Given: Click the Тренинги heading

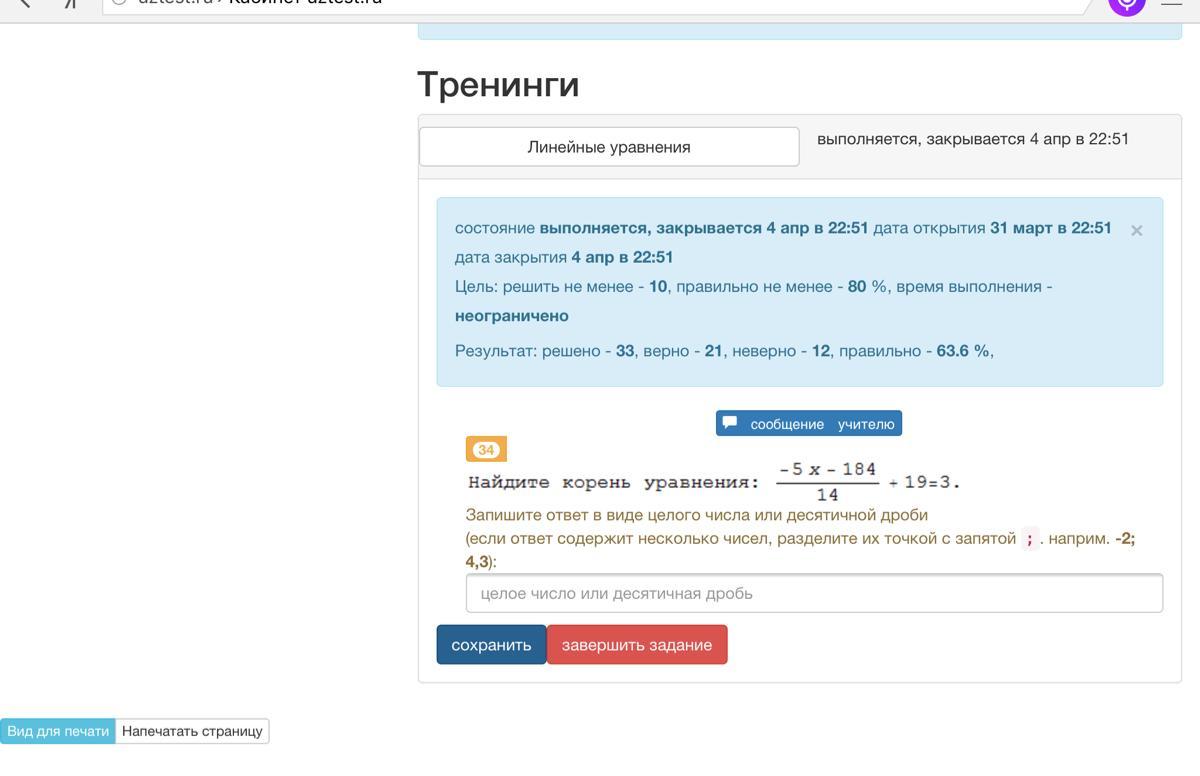Looking at the screenshot, I should 498,84.
